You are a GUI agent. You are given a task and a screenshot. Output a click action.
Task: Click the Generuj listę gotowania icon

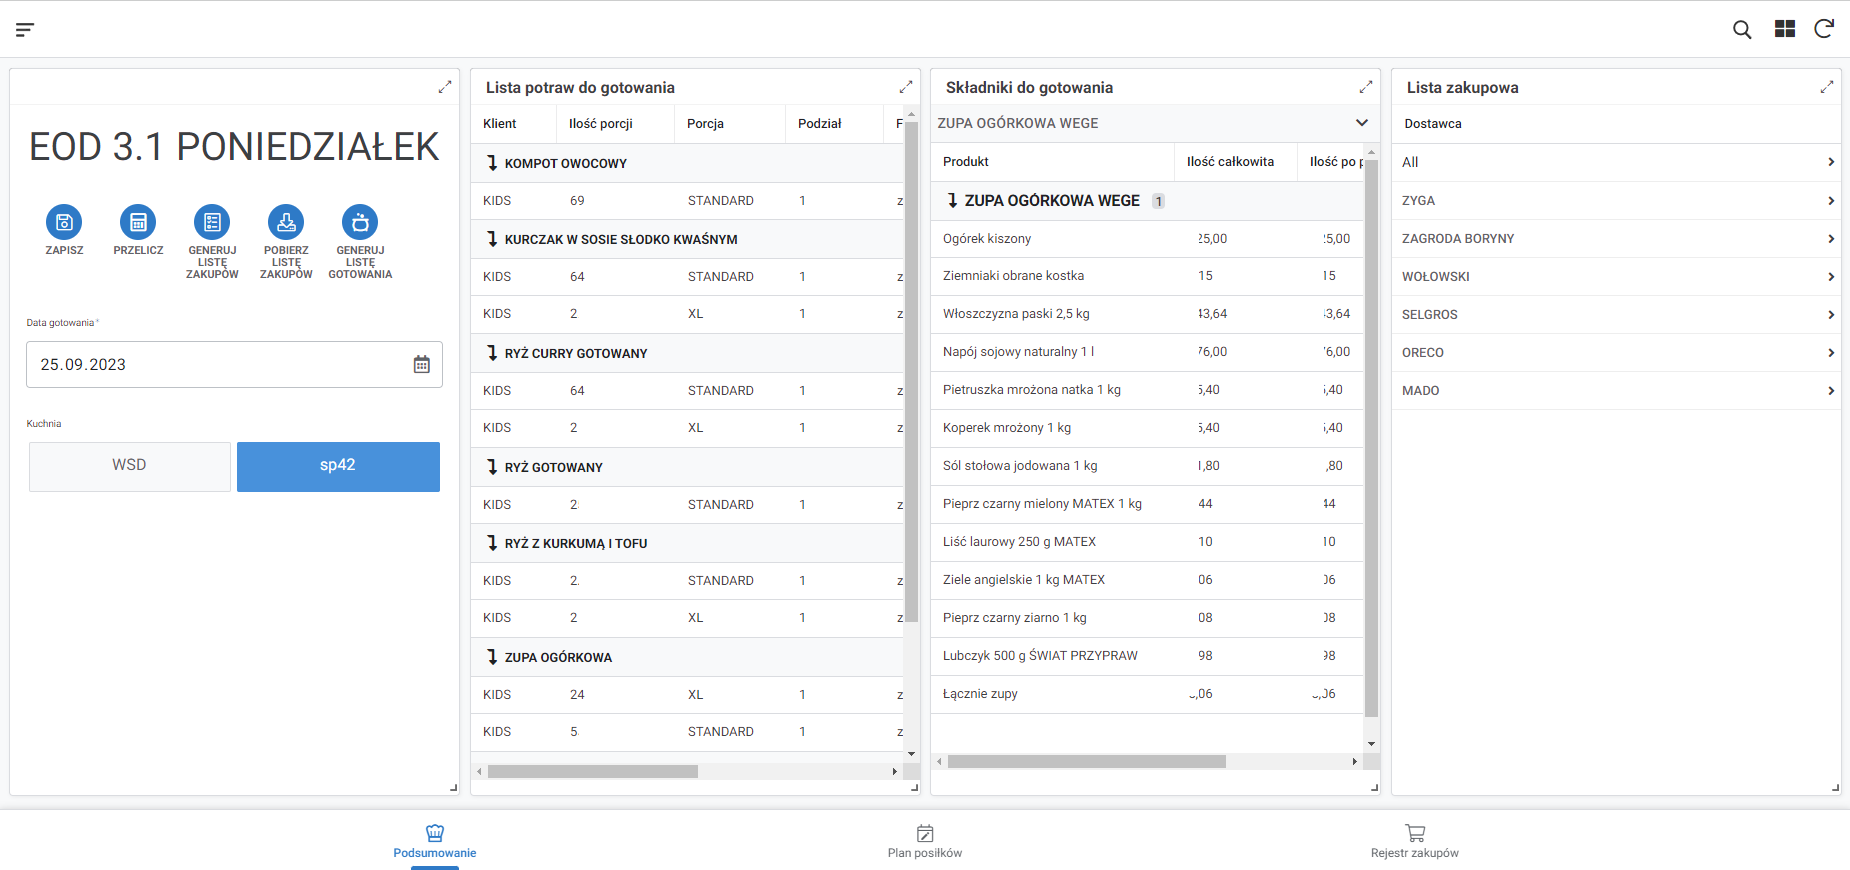point(360,222)
